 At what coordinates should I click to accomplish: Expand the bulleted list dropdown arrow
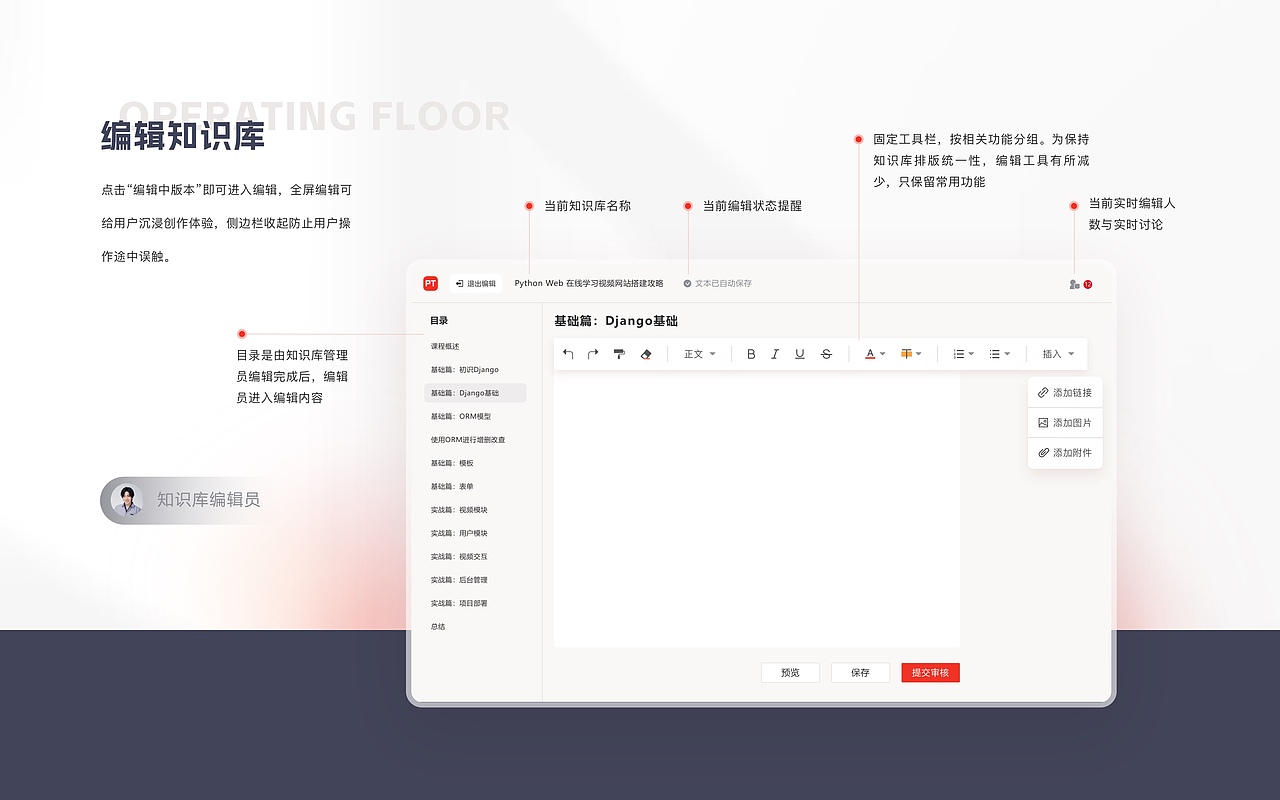1007,354
